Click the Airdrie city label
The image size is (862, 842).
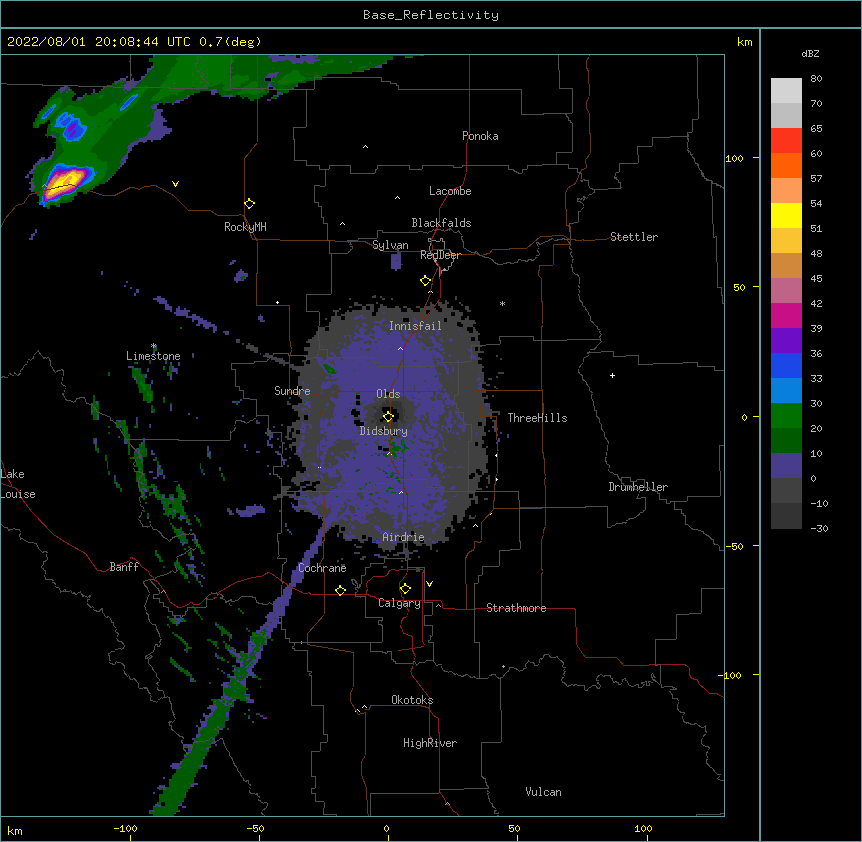click(x=403, y=537)
